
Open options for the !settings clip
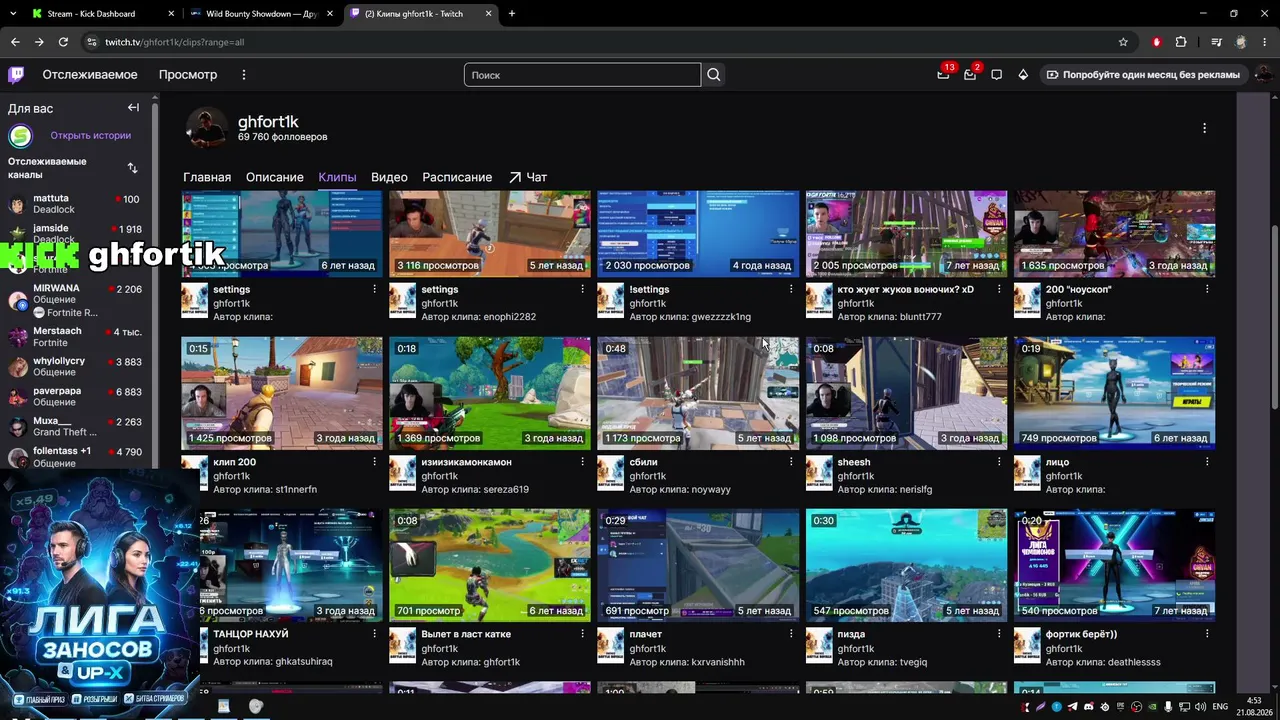(x=791, y=289)
